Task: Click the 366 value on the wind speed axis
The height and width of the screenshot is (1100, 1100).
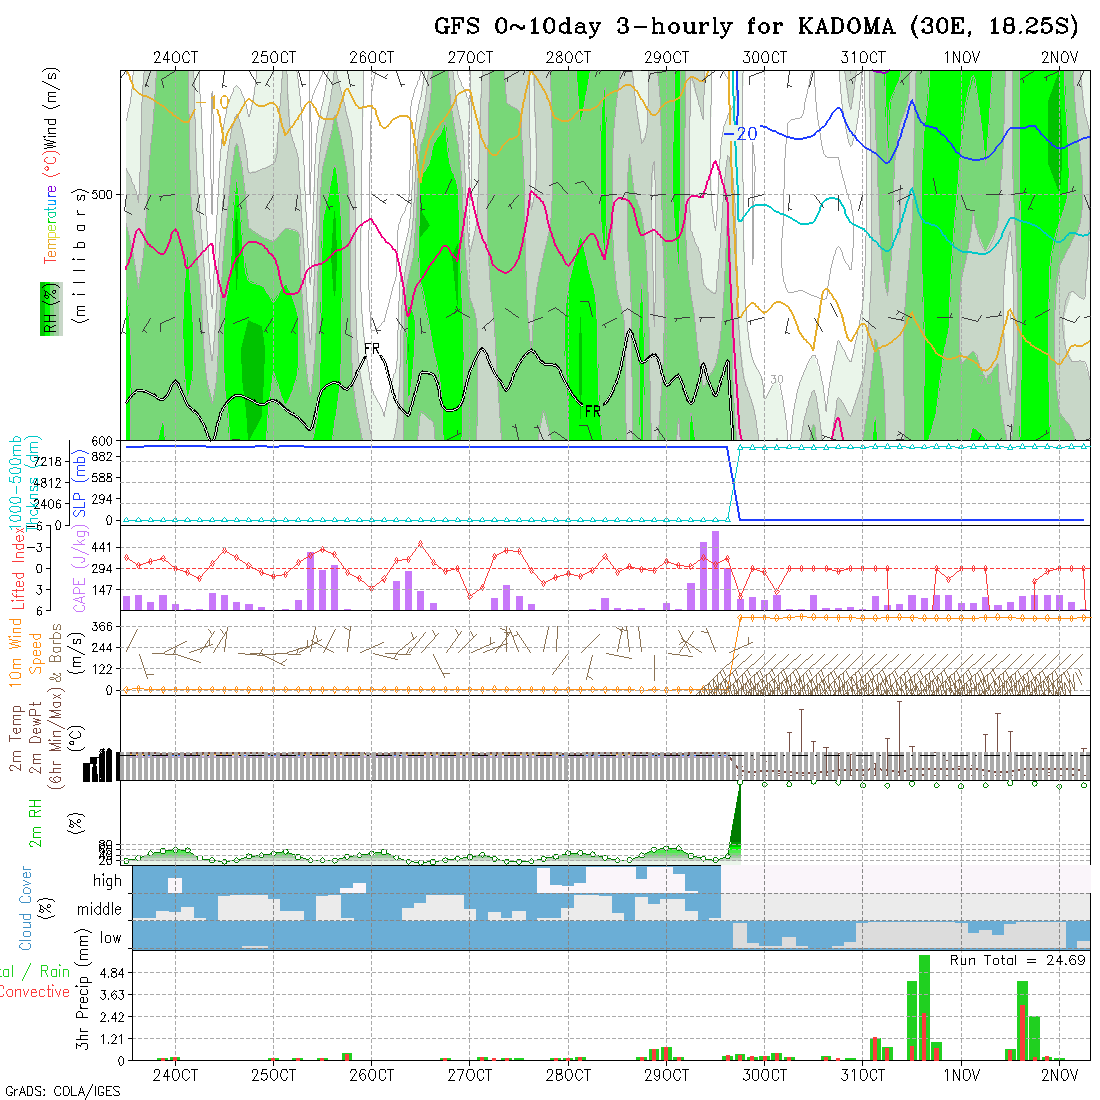Action: pos(102,626)
